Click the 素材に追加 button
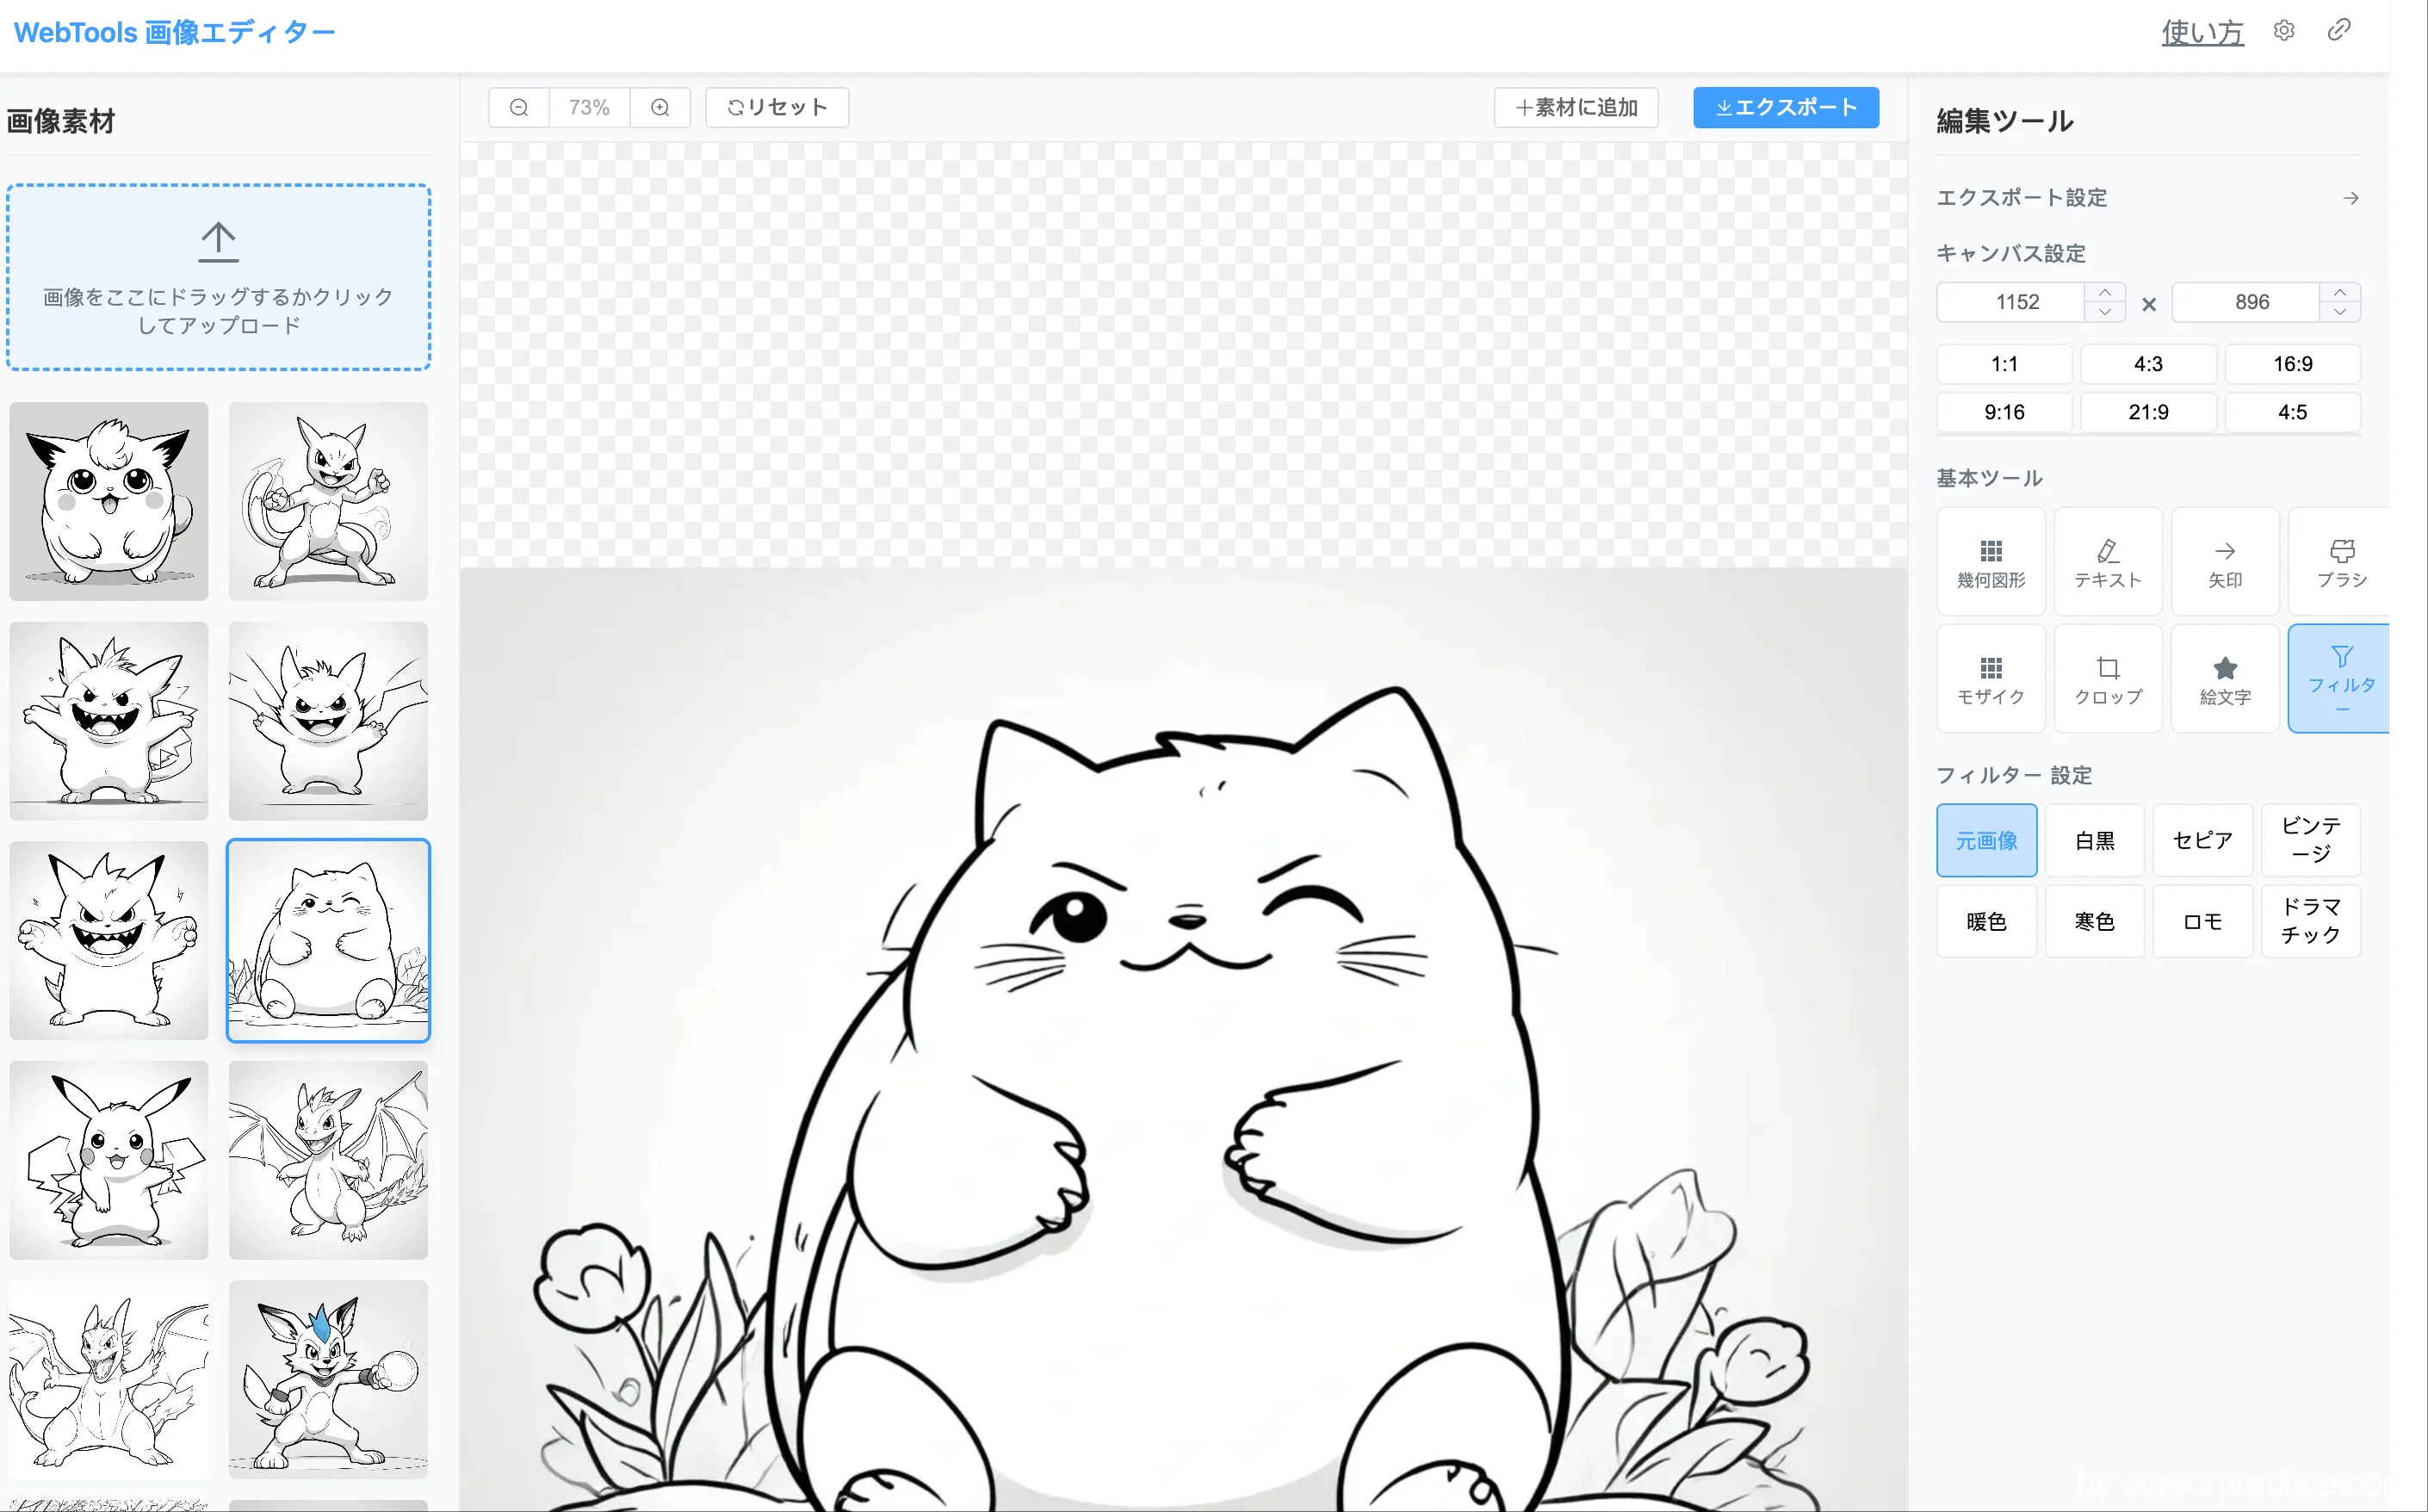The width and height of the screenshot is (2428, 1512). pyautogui.click(x=1576, y=107)
